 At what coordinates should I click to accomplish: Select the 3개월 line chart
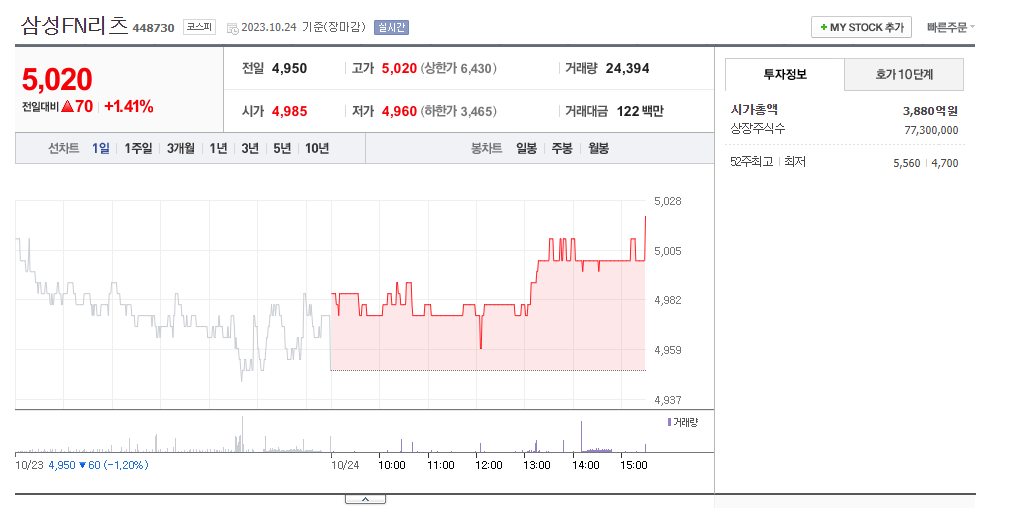click(x=180, y=148)
